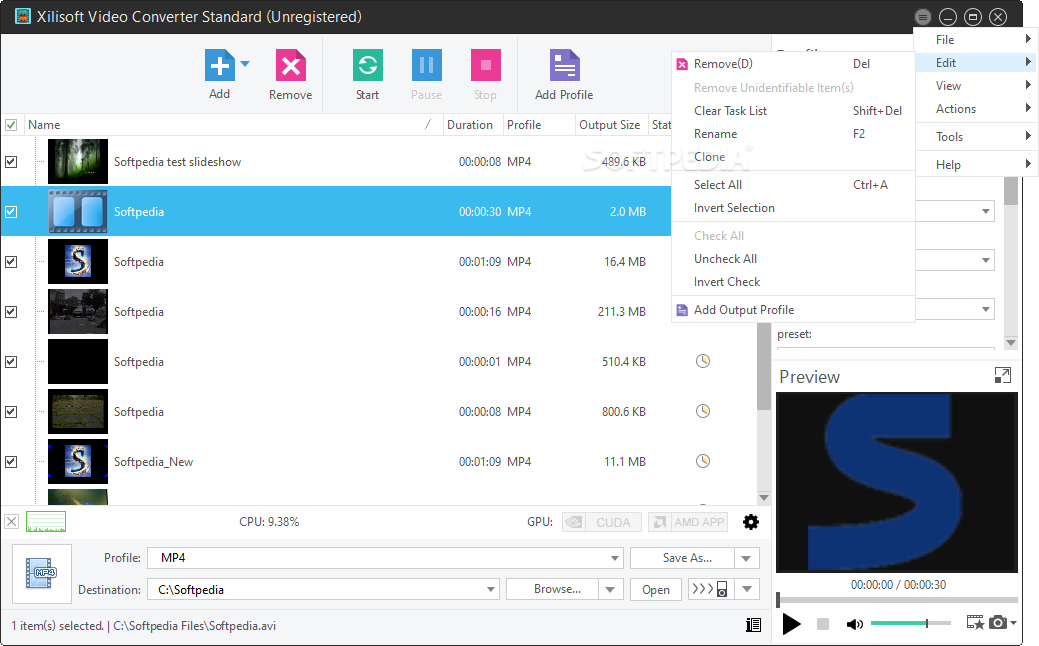The image size is (1039, 646).
Task: Choose Remove(D) in the Edit submenu
Action: pos(793,64)
